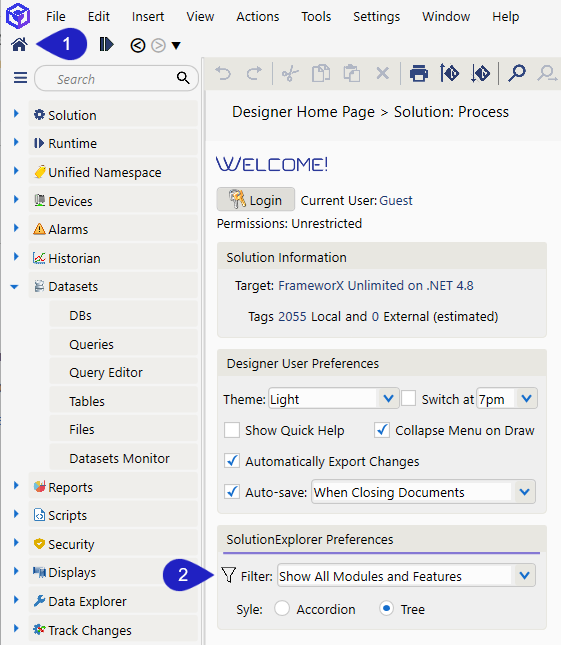
Task: Click the Guest current user link
Action: (x=396, y=200)
